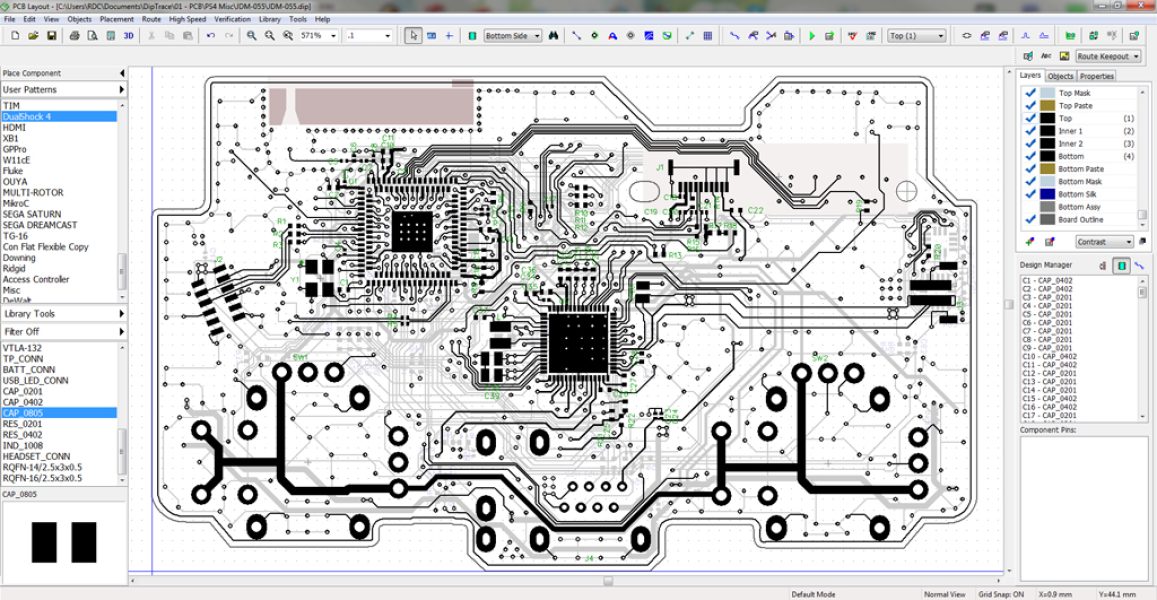Enable the Bottom Assy layer checkbox
The image size is (1157, 600).
tap(1030, 207)
